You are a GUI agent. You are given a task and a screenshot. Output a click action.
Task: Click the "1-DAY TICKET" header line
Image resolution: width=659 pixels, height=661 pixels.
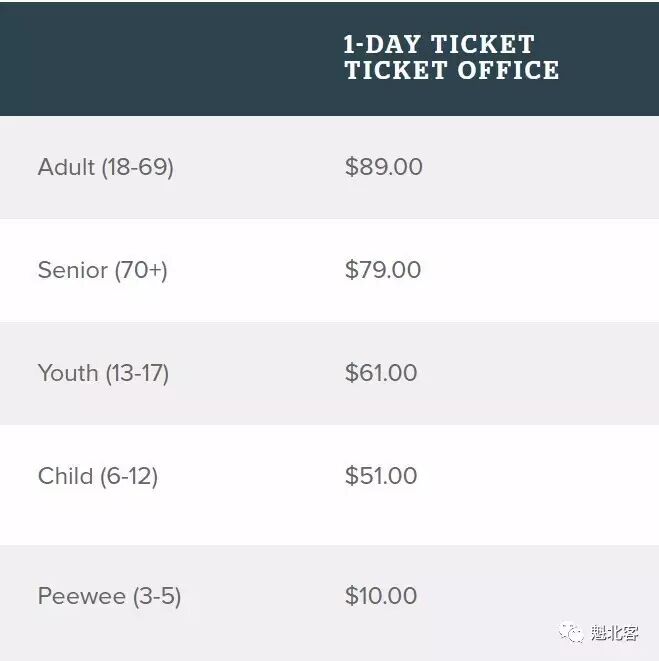(x=439, y=44)
